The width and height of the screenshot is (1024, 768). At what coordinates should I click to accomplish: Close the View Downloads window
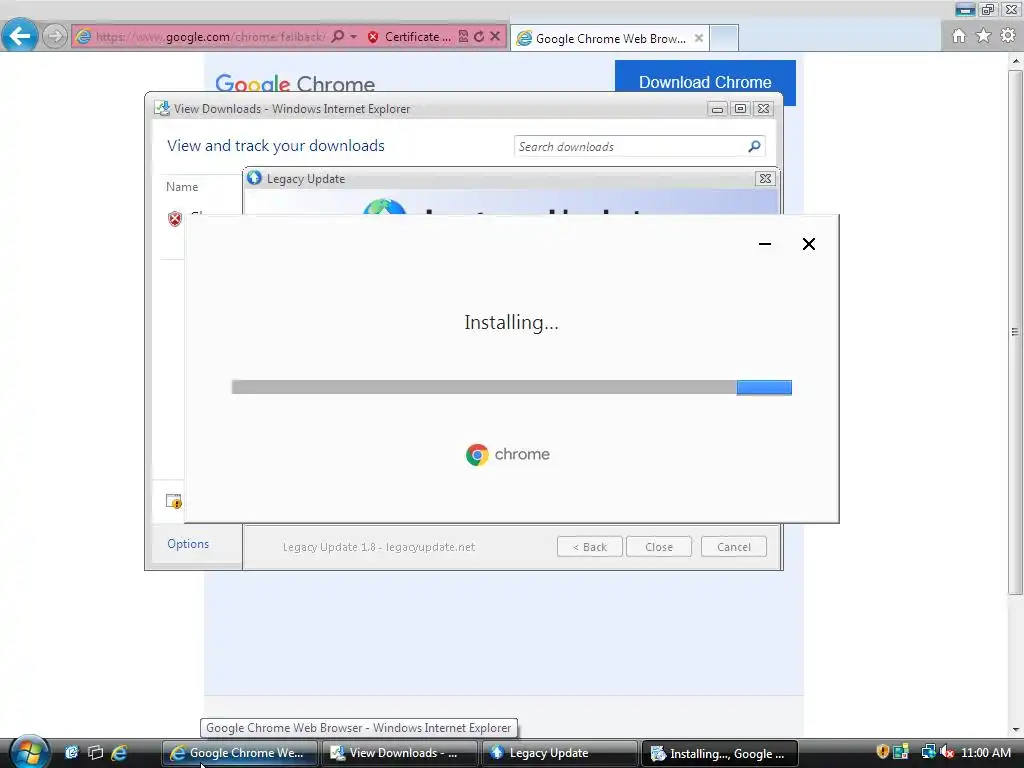tap(763, 109)
